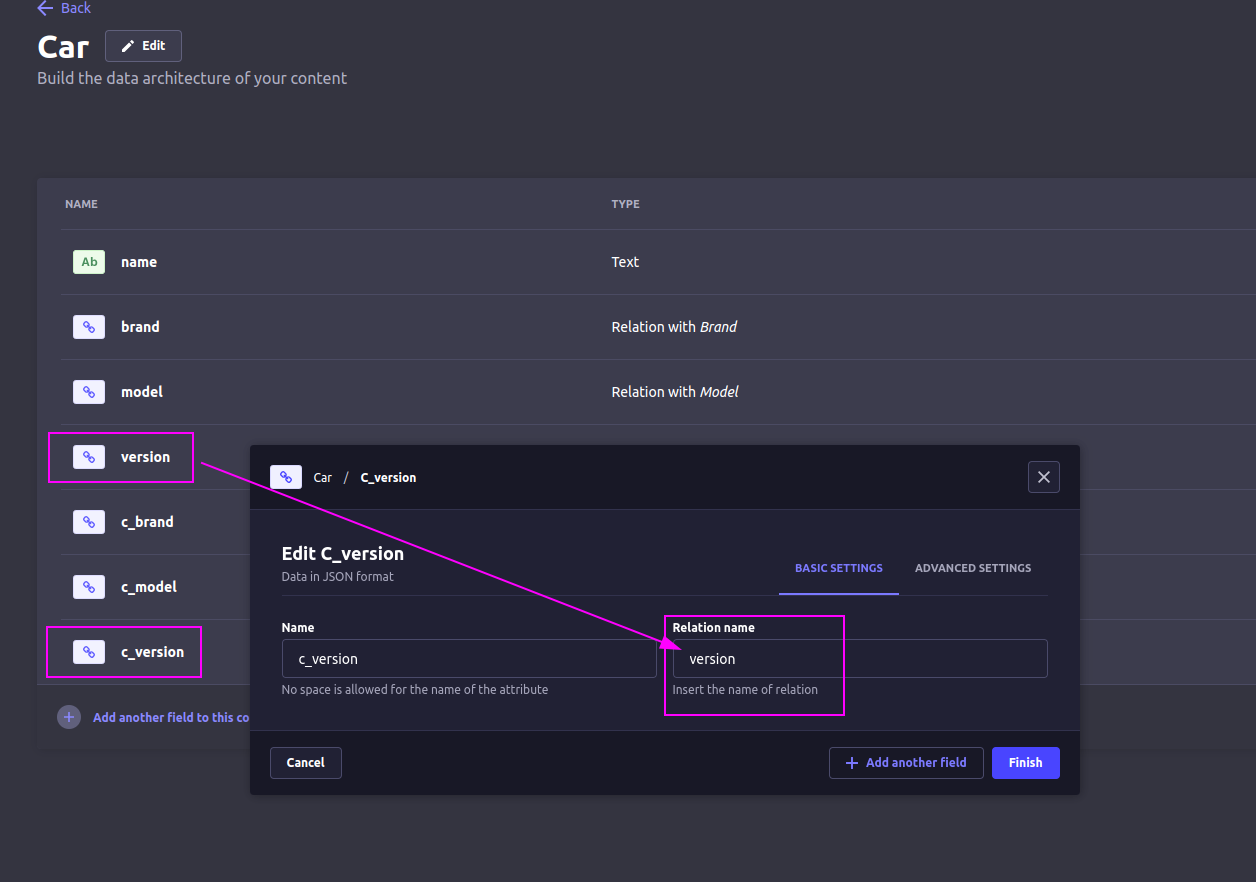
Task: Click the text type icon for name
Action: tap(89, 262)
